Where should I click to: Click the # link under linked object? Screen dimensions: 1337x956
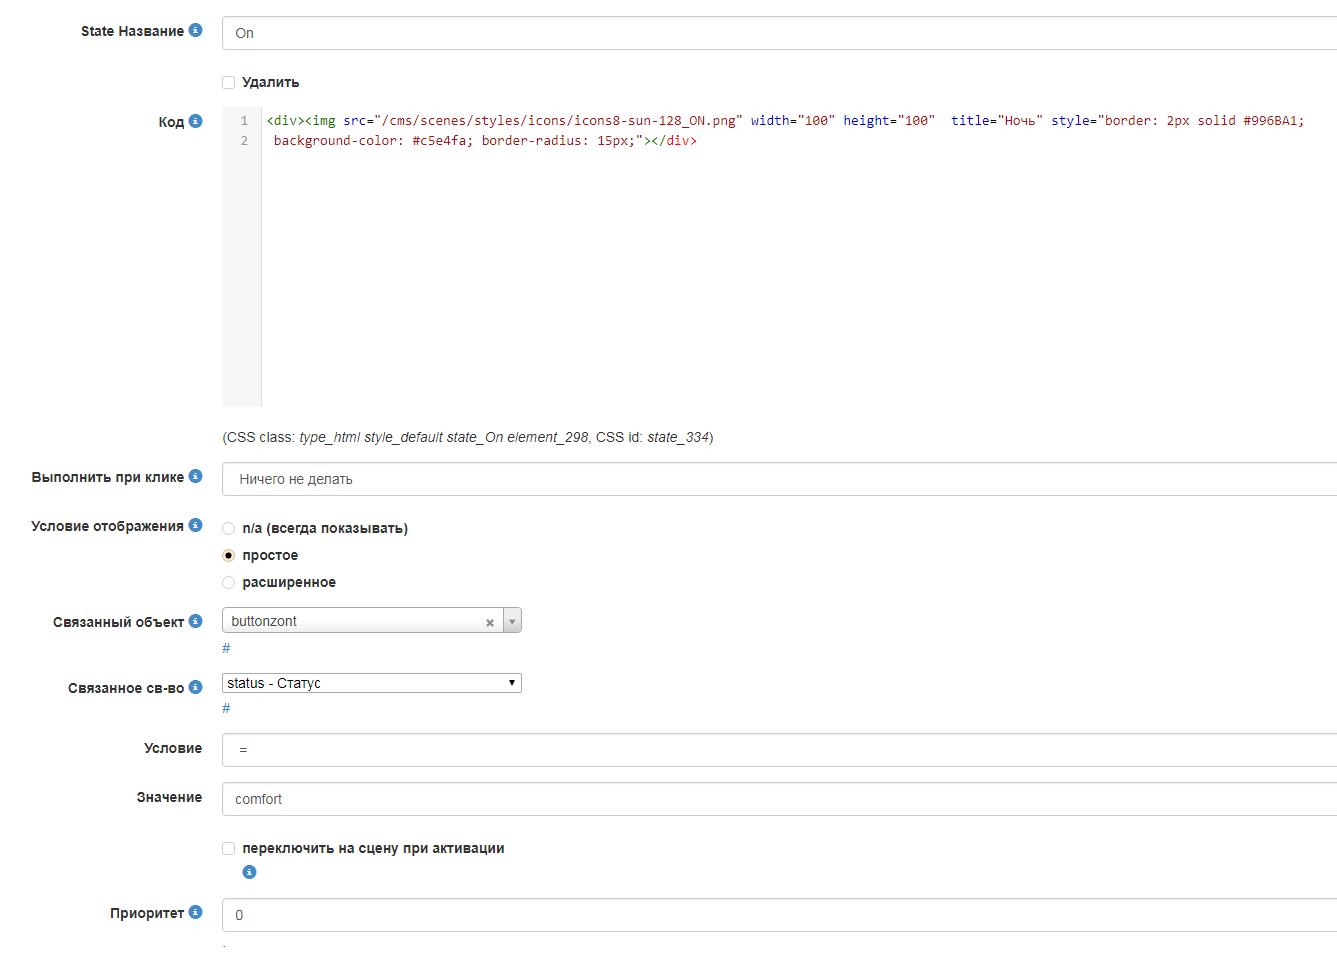226,648
